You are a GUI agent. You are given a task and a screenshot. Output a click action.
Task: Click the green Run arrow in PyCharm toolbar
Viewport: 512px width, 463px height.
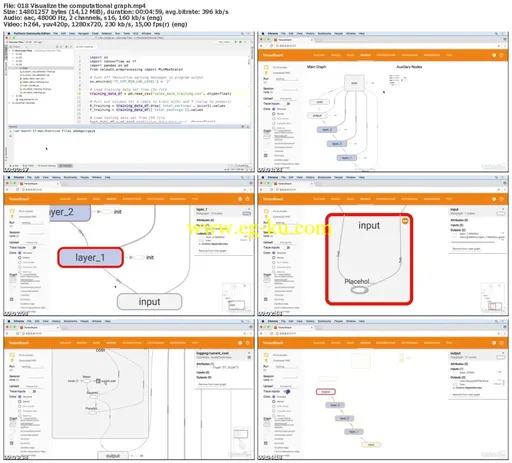click(x=236, y=42)
